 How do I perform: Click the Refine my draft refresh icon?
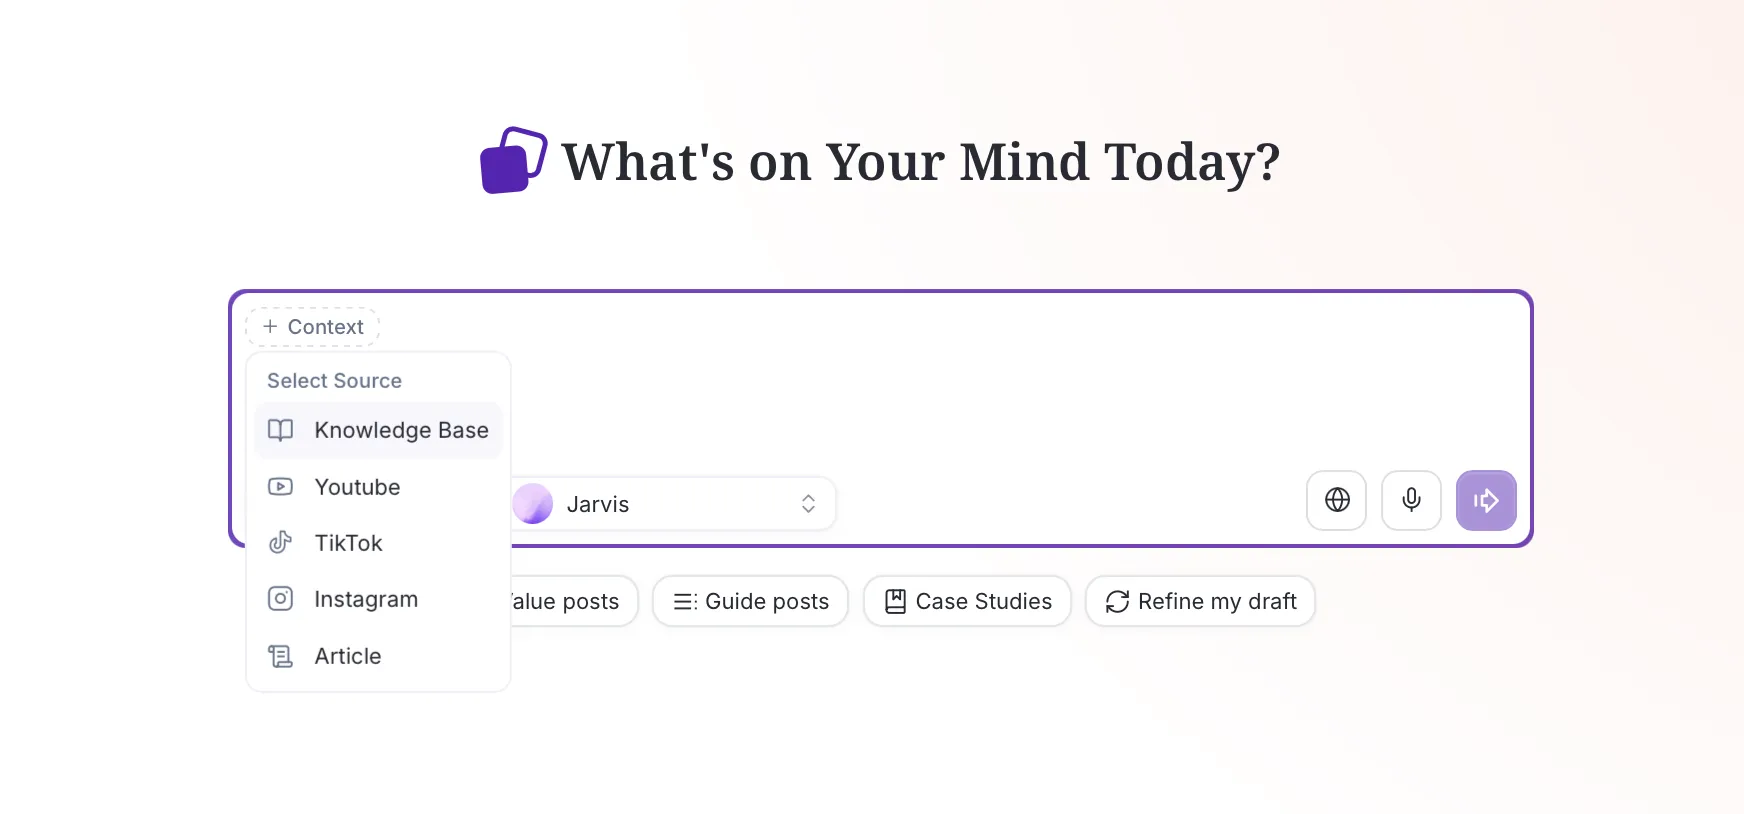(x=1116, y=602)
